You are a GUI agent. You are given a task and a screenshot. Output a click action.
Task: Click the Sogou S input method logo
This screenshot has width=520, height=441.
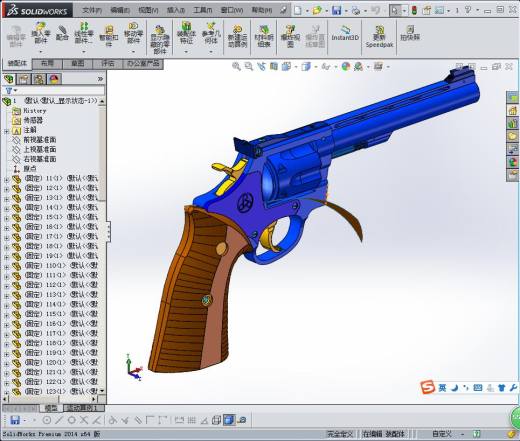pyautogui.click(x=427, y=387)
